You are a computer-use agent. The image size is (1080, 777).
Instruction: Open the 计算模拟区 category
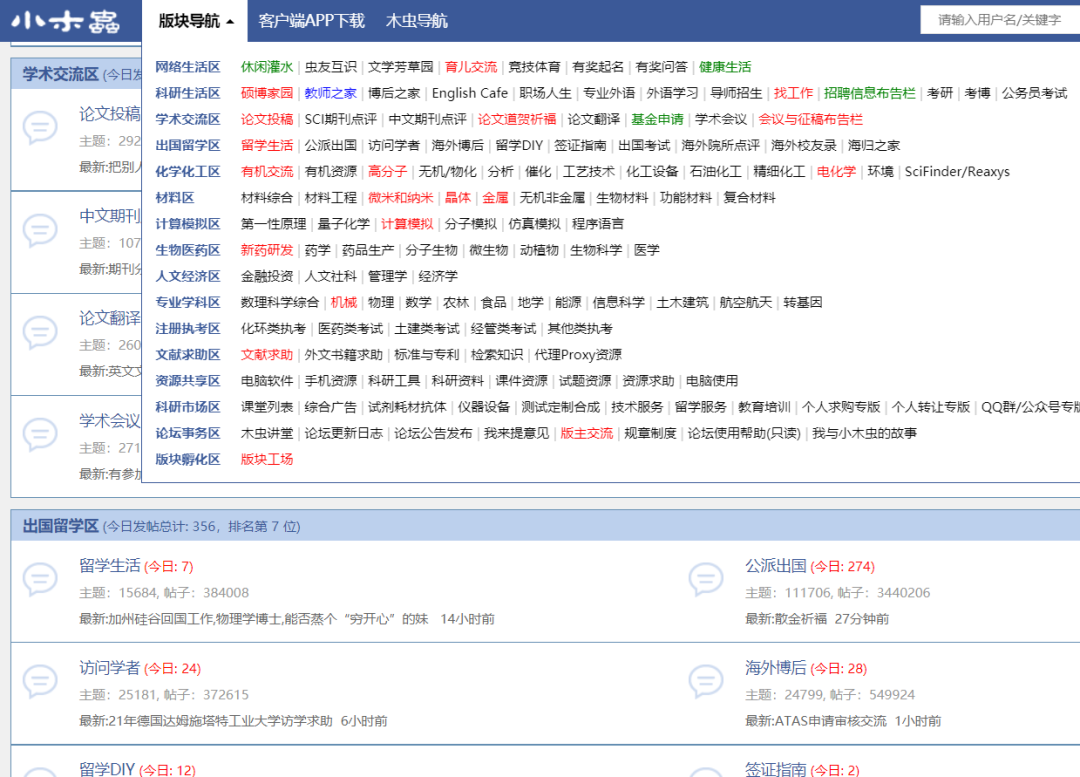(187, 224)
